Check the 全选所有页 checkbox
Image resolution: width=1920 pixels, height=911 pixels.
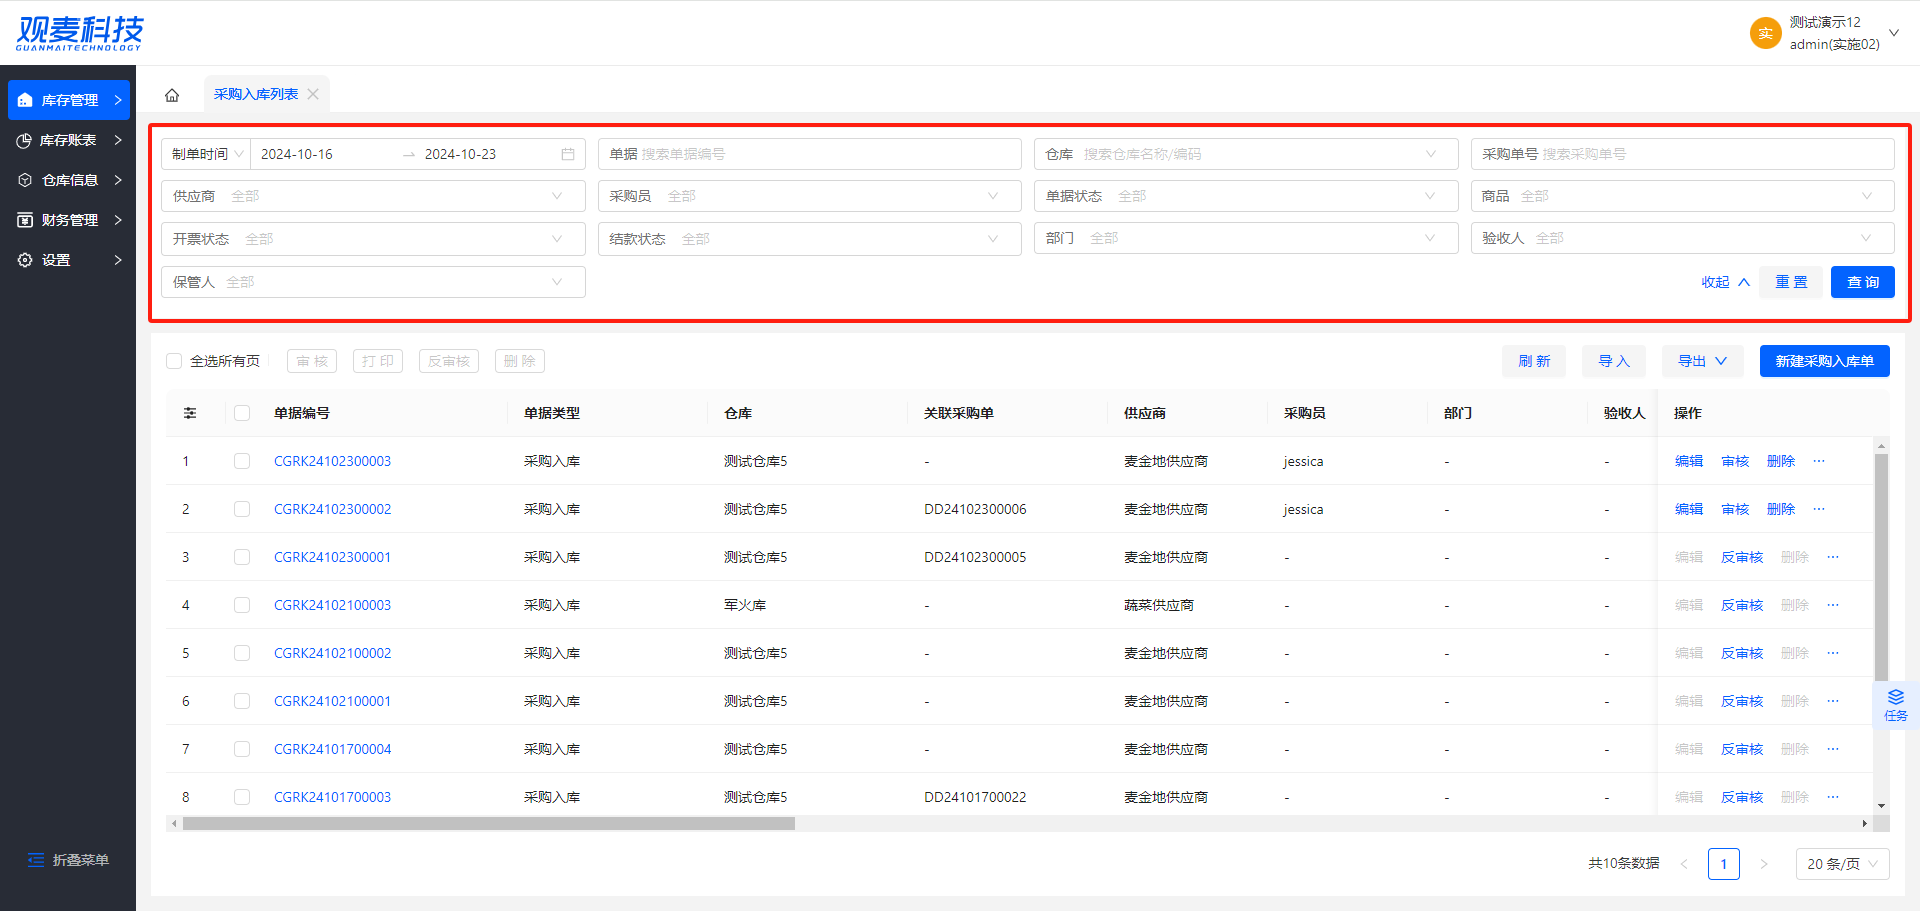[x=174, y=361]
